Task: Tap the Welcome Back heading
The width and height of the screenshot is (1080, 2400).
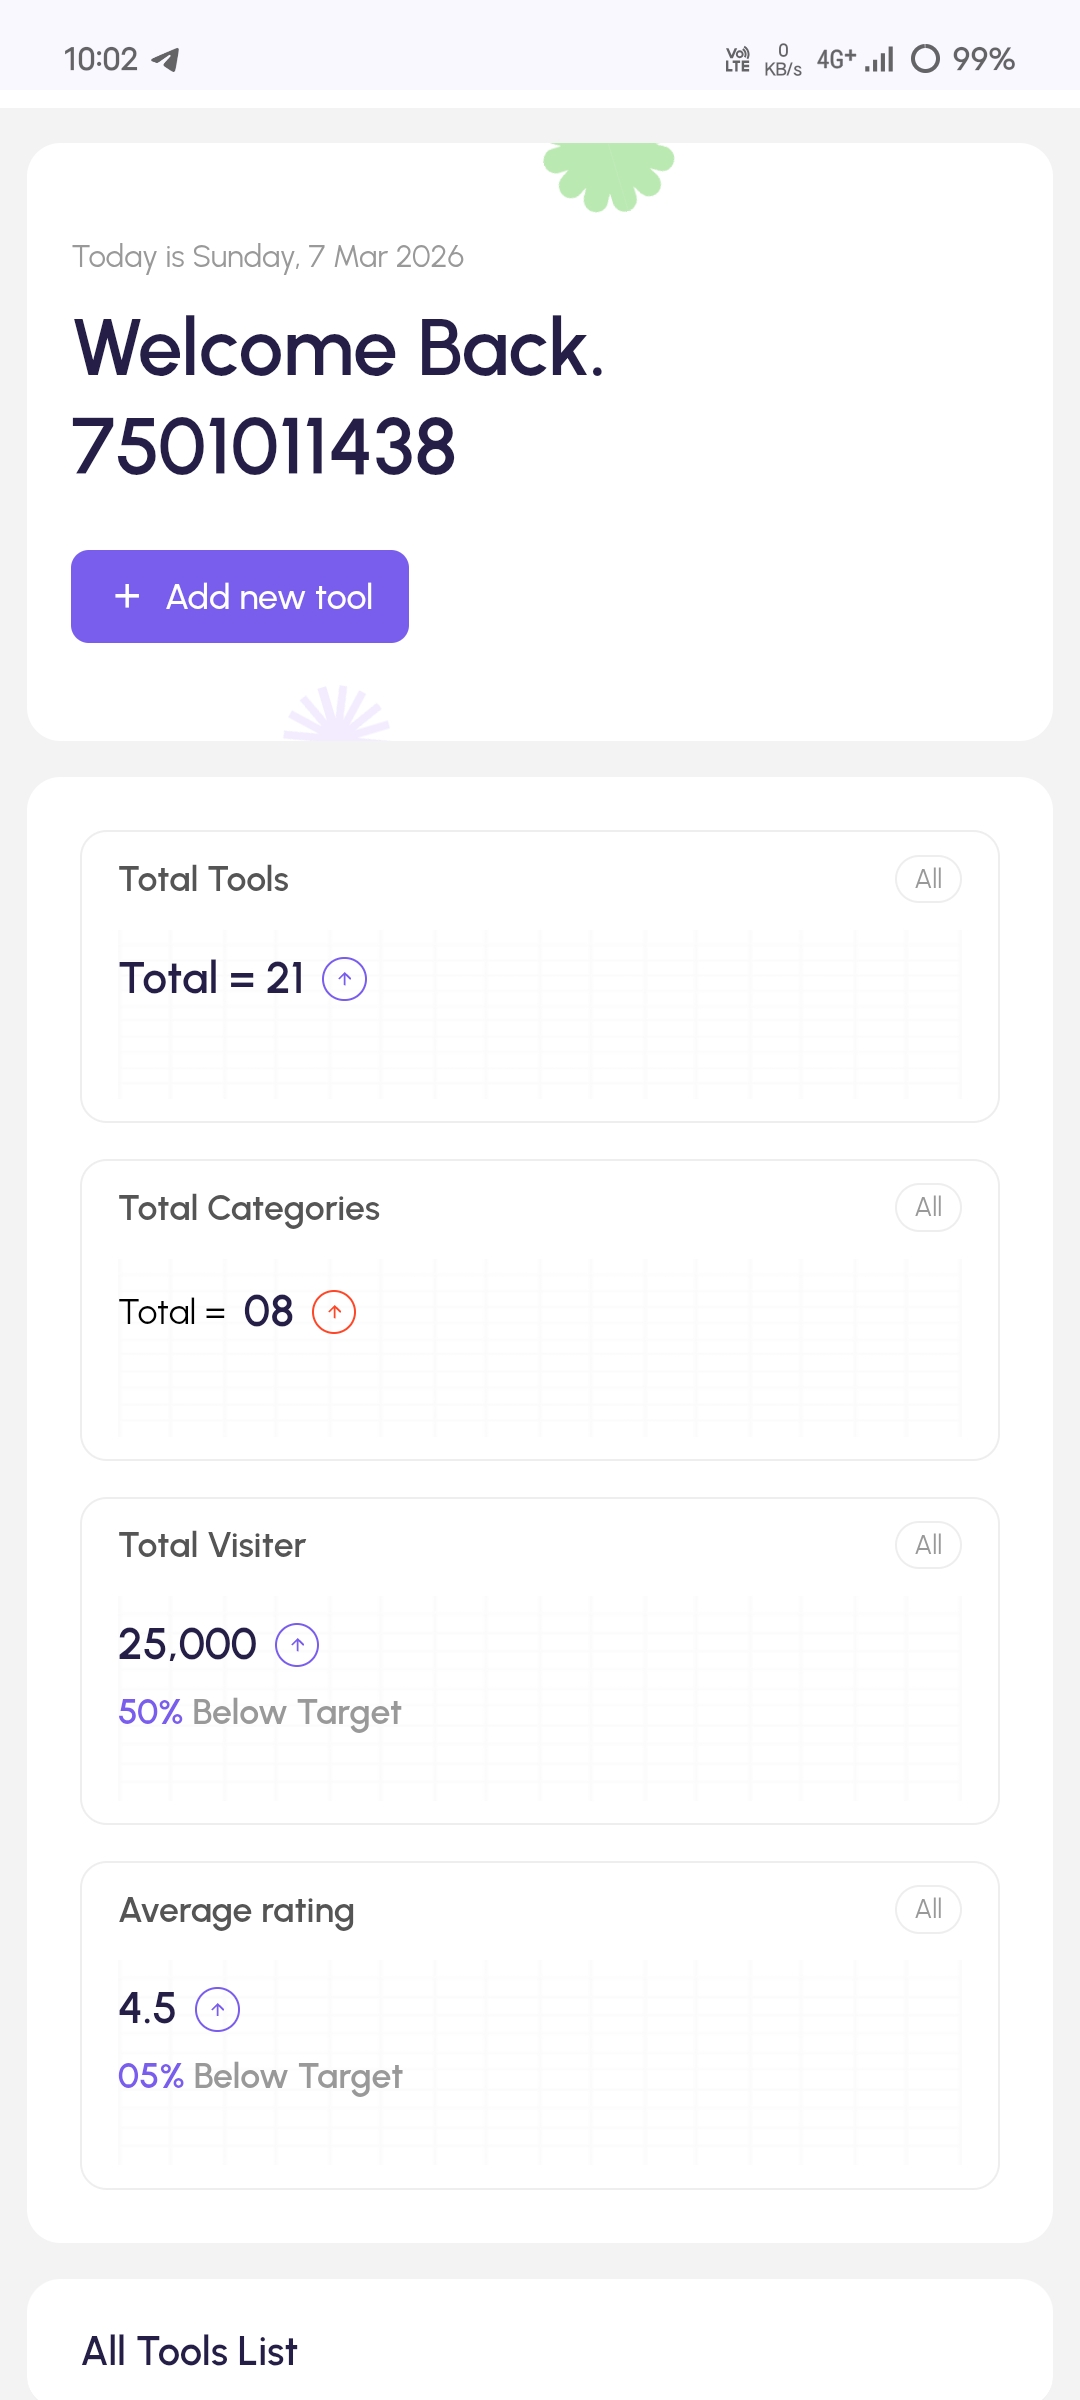Action: tap(340, 348)
